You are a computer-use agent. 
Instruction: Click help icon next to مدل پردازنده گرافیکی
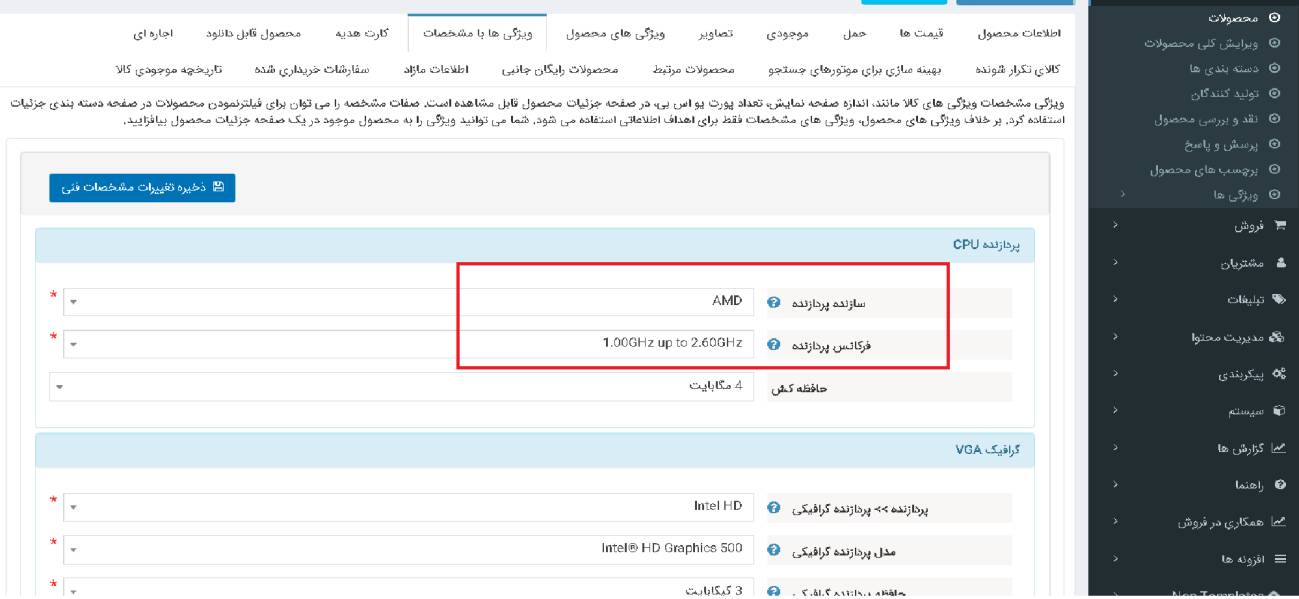[773, 551]
